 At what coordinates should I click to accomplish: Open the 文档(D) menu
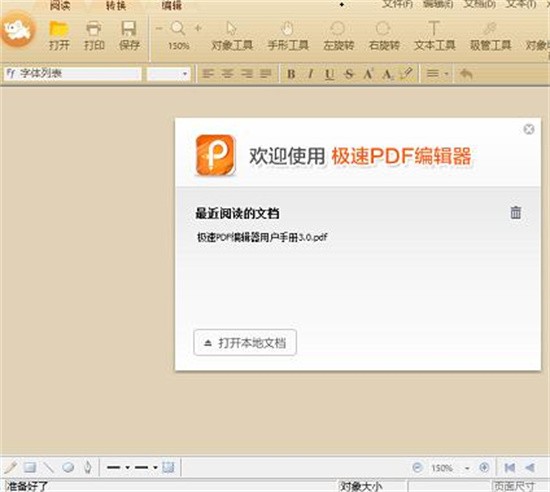click(x=479, y=4)
